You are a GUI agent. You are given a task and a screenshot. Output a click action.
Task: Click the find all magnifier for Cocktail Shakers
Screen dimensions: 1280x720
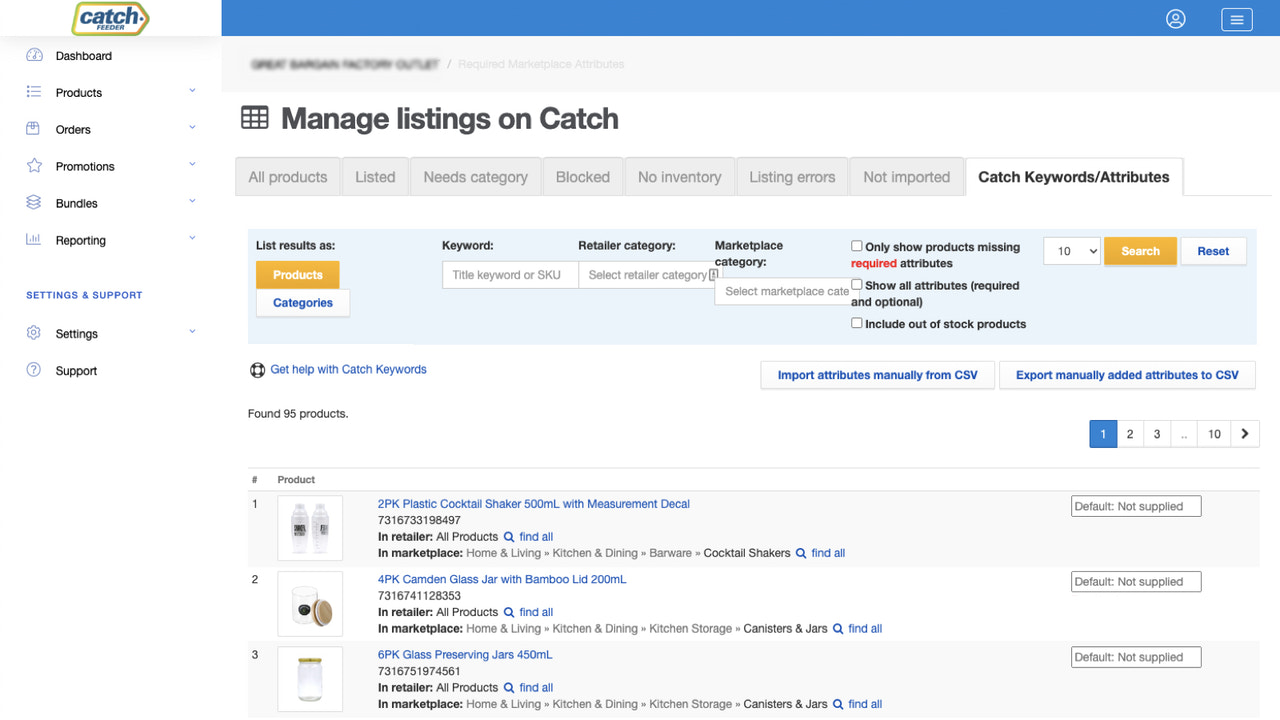click(800, 552)
